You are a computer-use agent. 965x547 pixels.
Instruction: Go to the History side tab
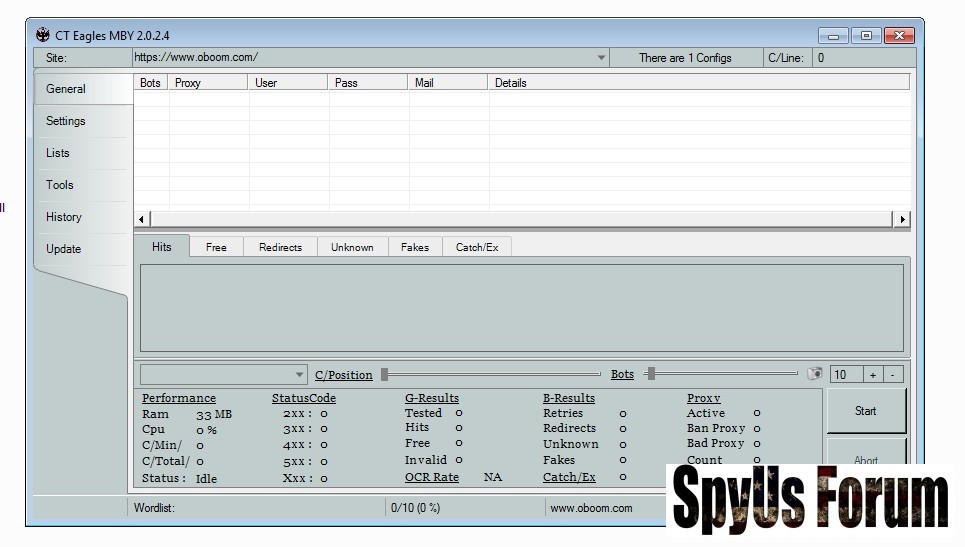click(64, 217)
